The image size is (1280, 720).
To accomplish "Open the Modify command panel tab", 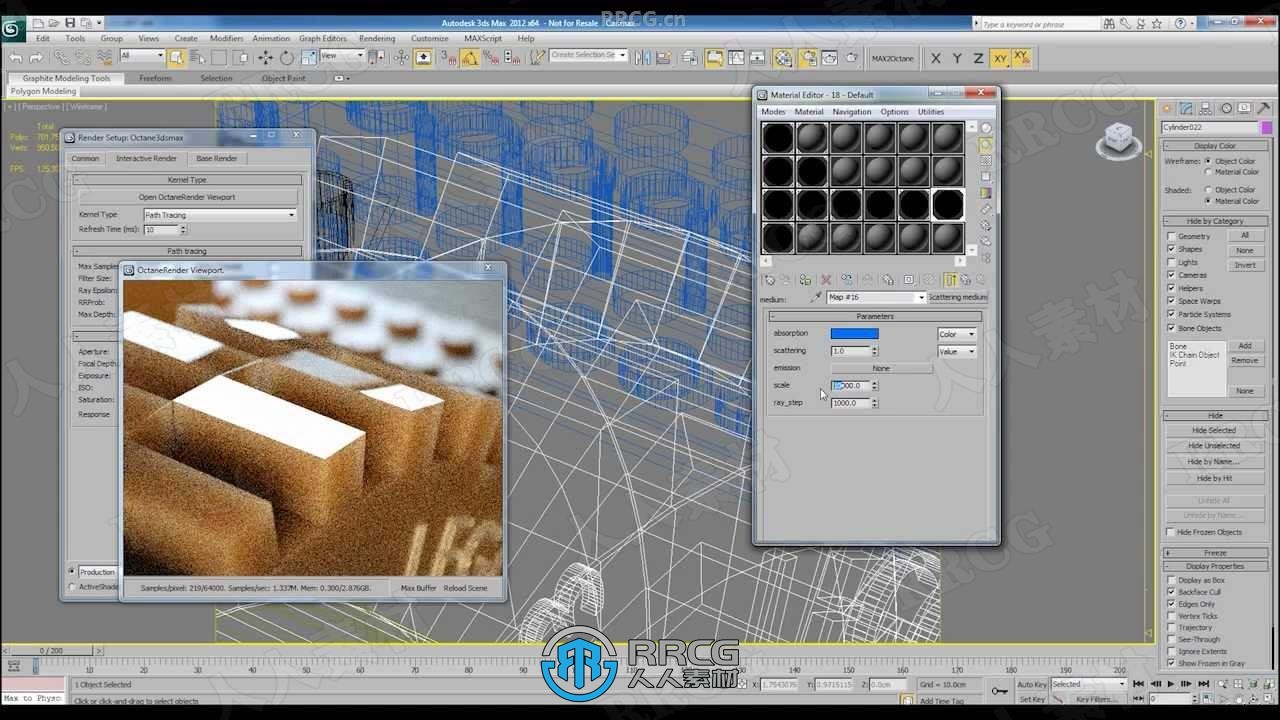I will (x=1187, y=108).
